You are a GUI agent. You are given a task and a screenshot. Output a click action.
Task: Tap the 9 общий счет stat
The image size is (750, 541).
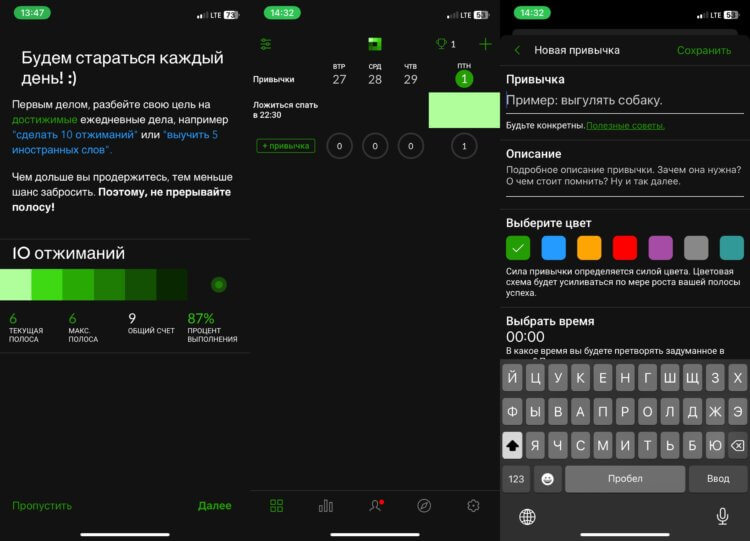click(x=151, y=323)
